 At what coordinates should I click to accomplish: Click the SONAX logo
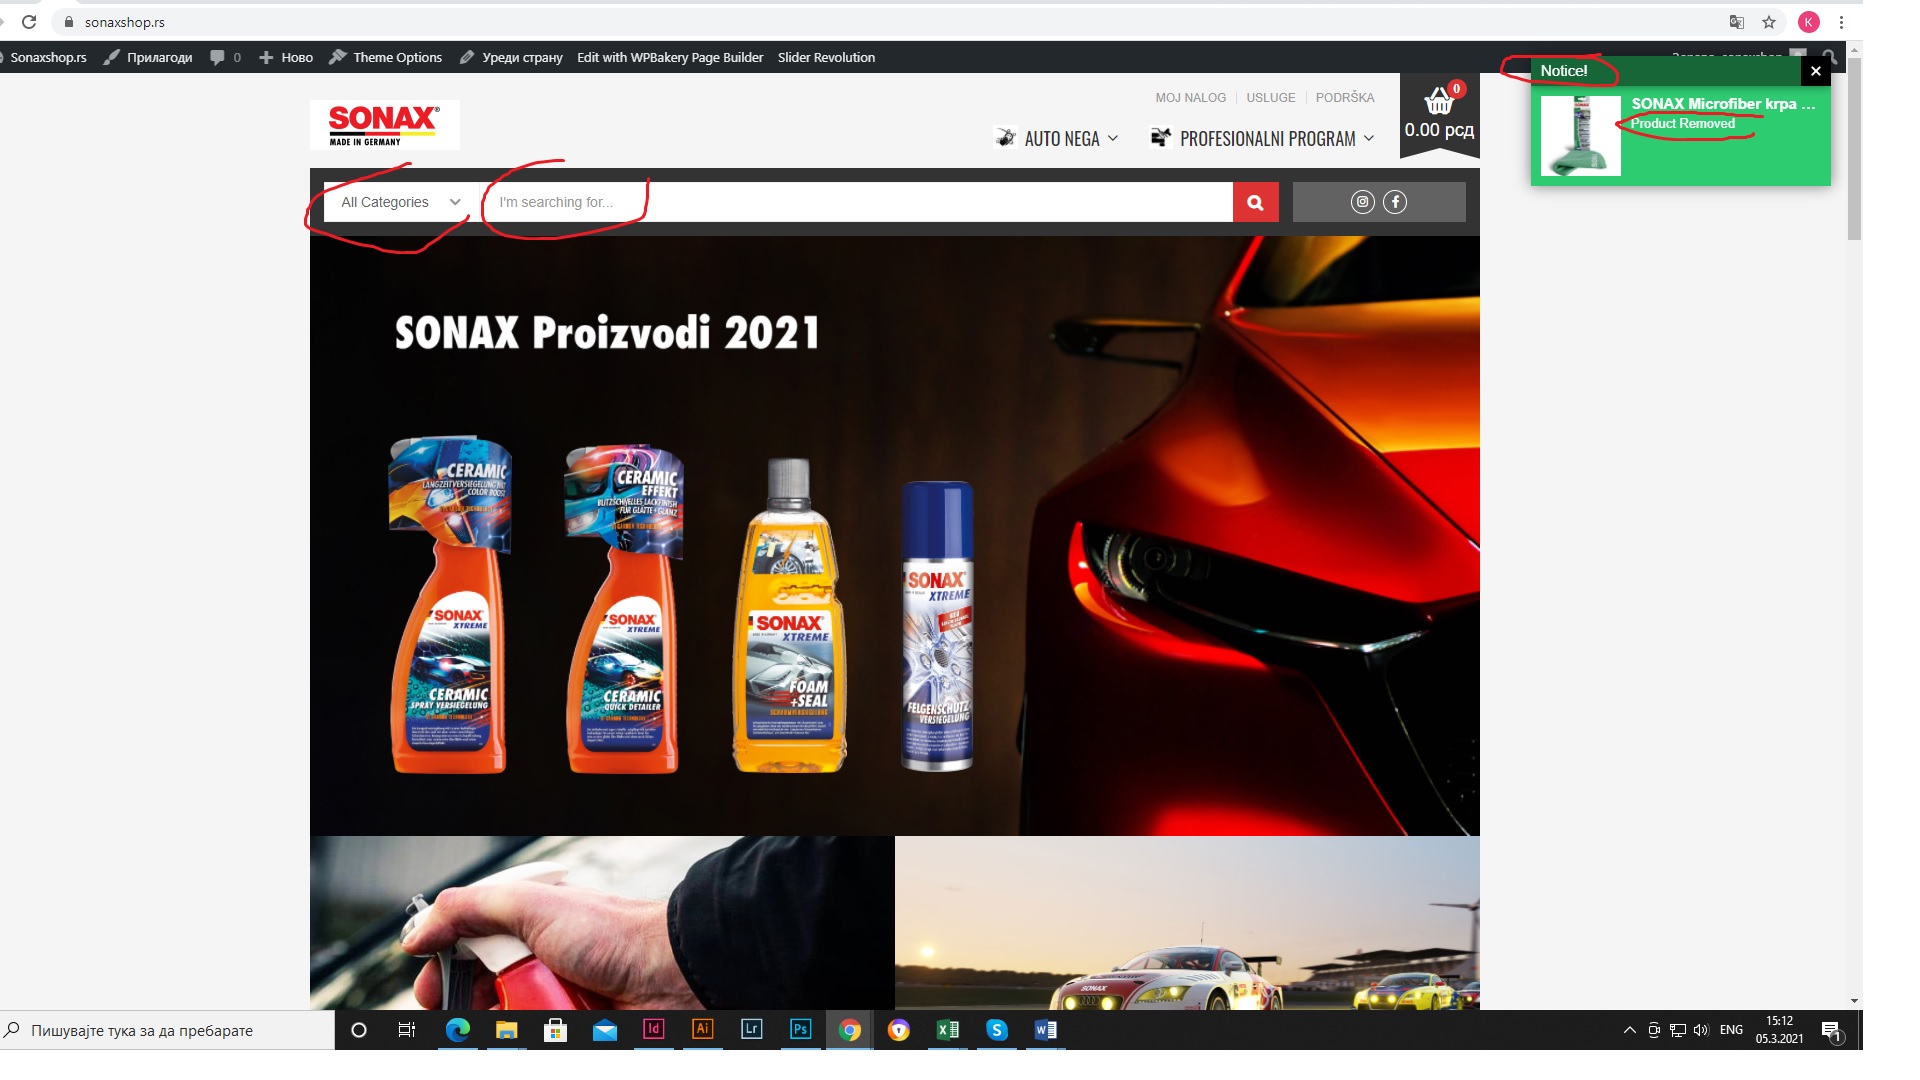point(384,125)
